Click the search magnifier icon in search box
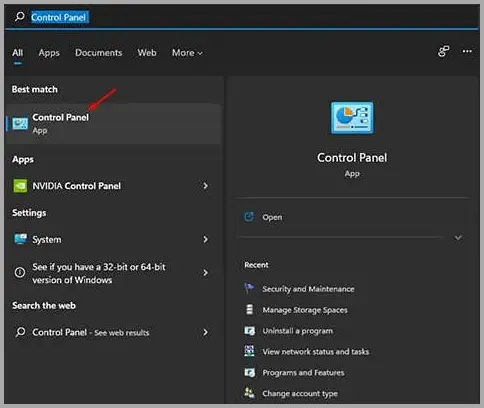484x408 pixels. pyautogui.click(x=20, y=16)
